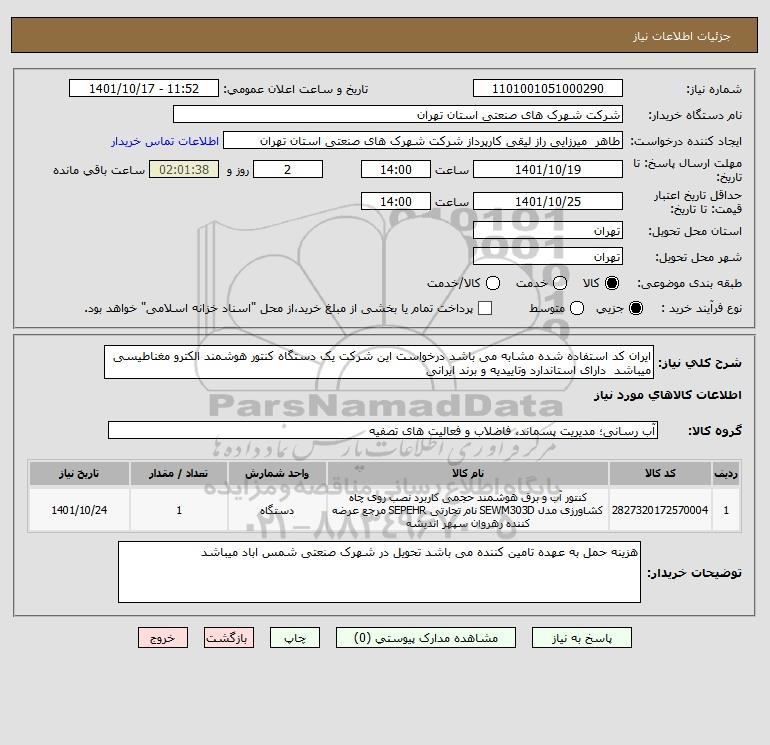This screenshot has height=745, width=770.
Task: Click the quantity cell showing 1
Action: tap(179, 510)
